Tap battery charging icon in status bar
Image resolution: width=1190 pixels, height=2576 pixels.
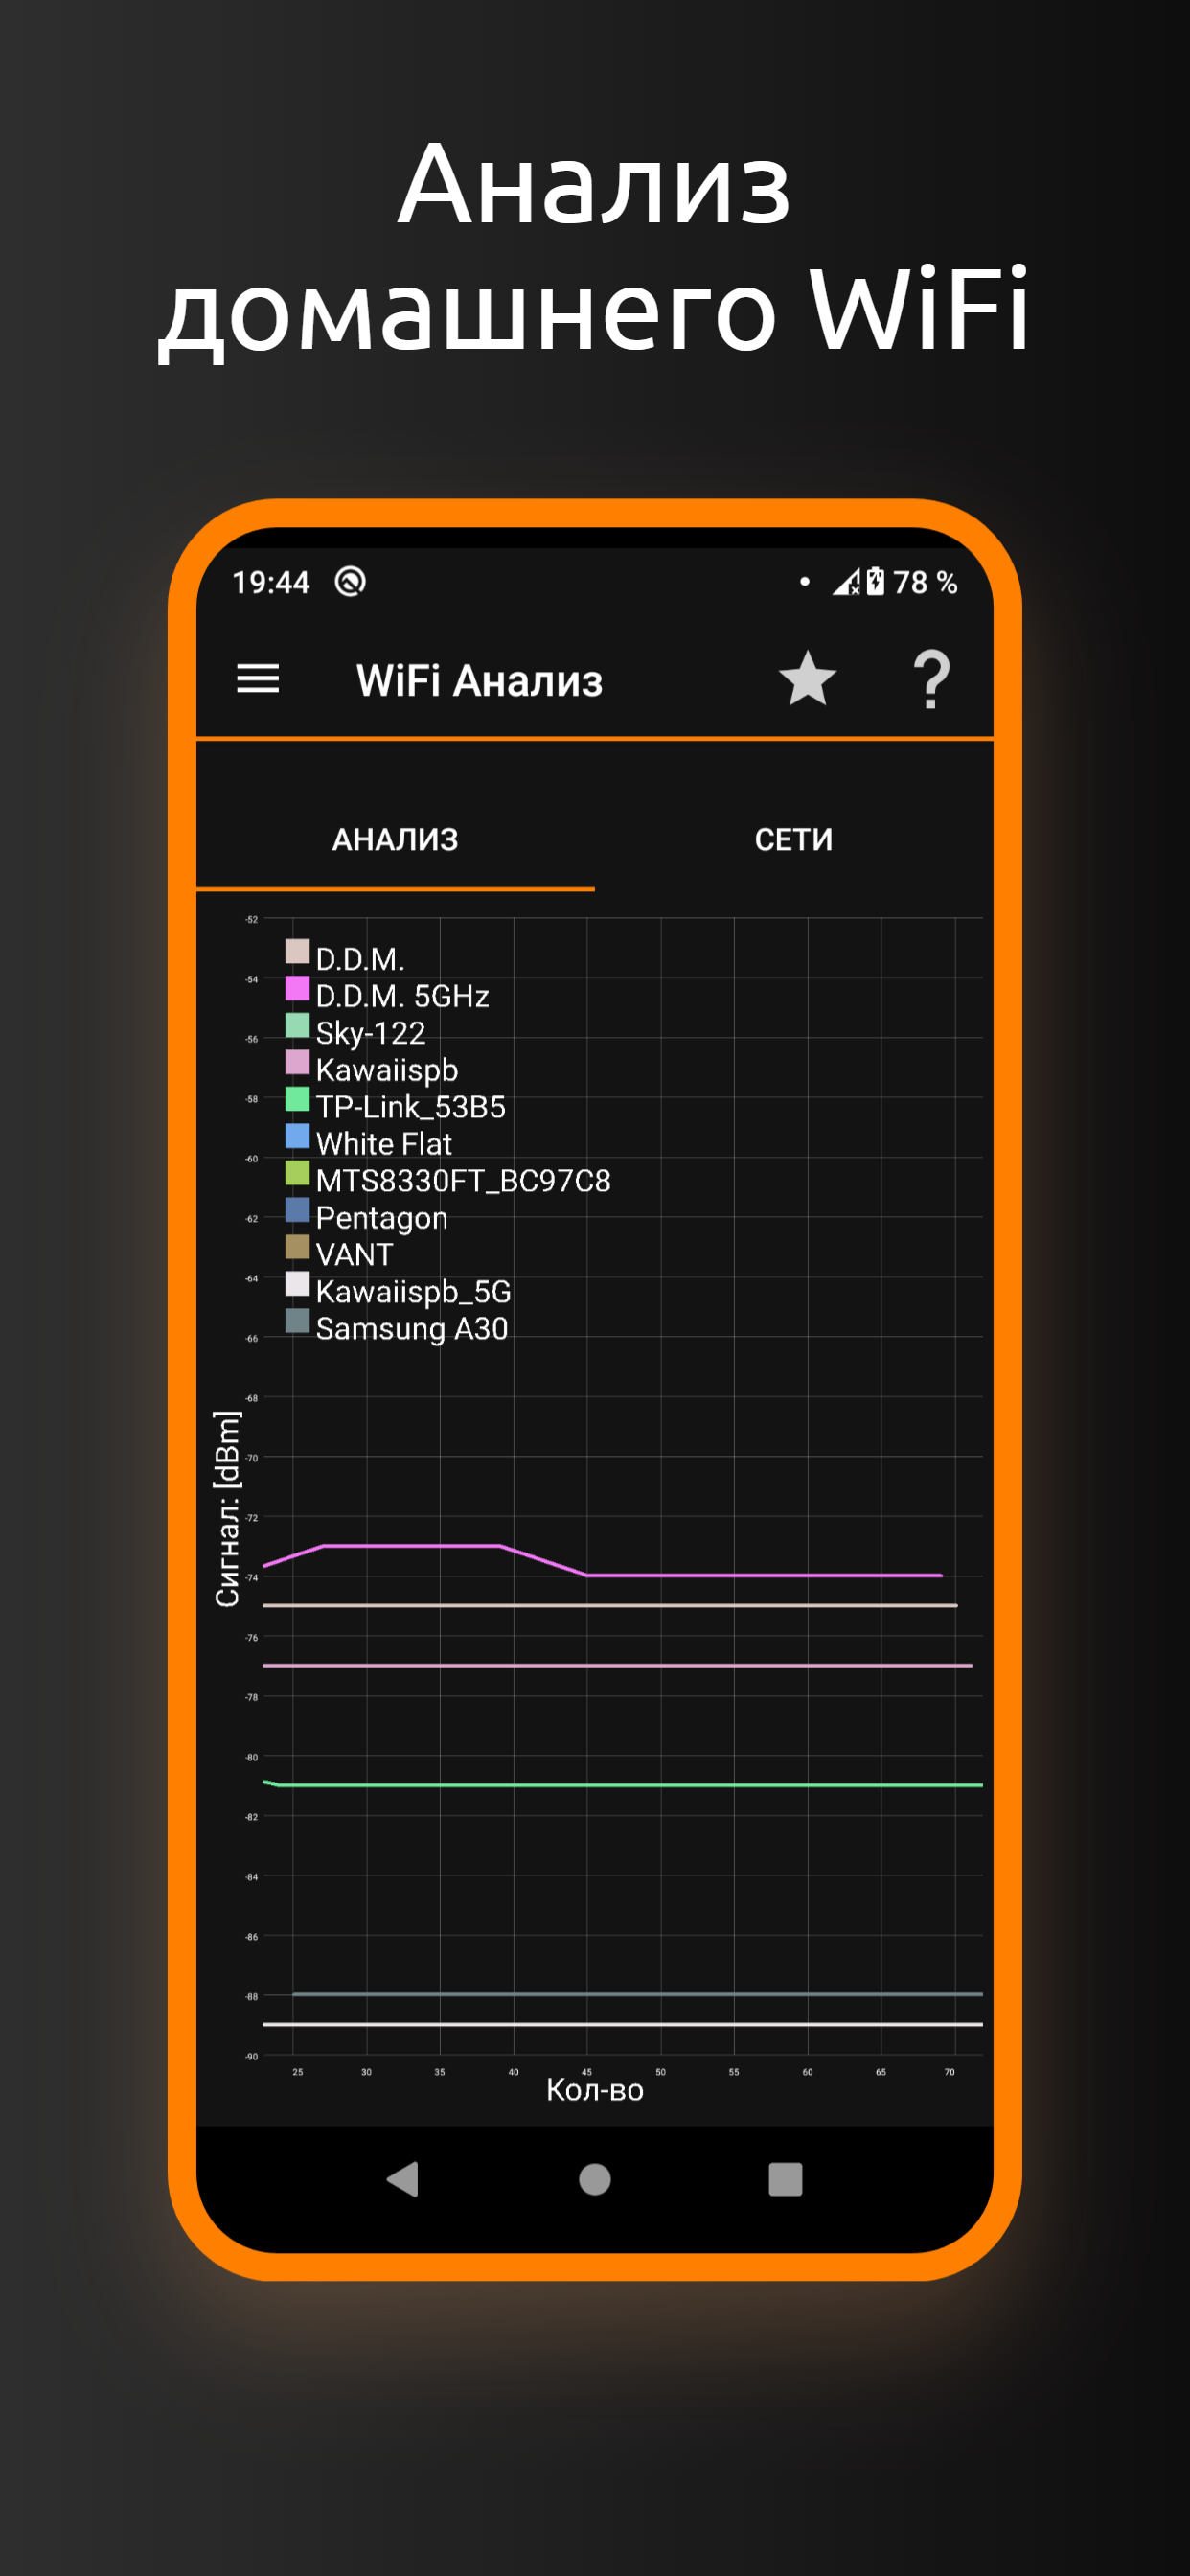875,581
